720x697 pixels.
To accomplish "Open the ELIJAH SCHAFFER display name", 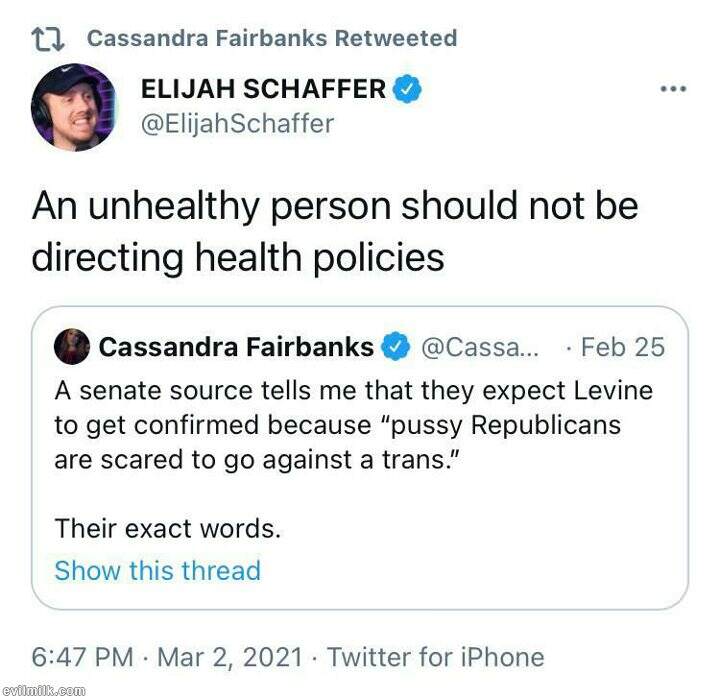I will coord(263,89).
